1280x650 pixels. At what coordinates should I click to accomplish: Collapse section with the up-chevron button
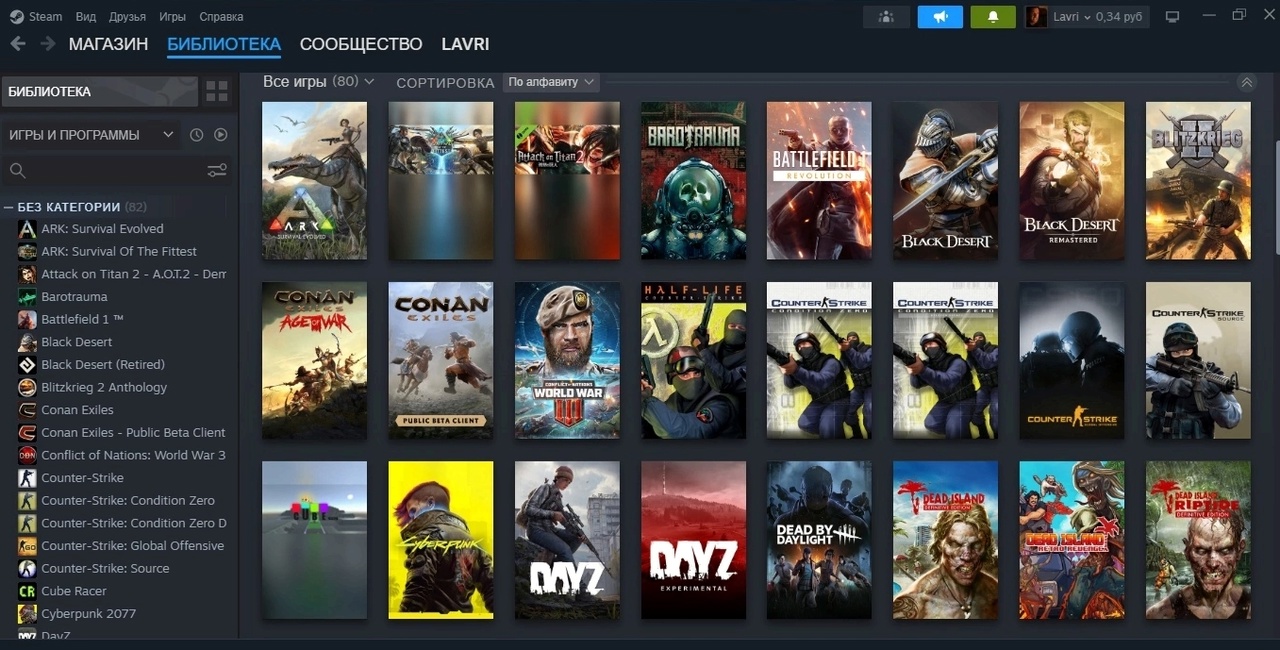(x=1246, y=83)
